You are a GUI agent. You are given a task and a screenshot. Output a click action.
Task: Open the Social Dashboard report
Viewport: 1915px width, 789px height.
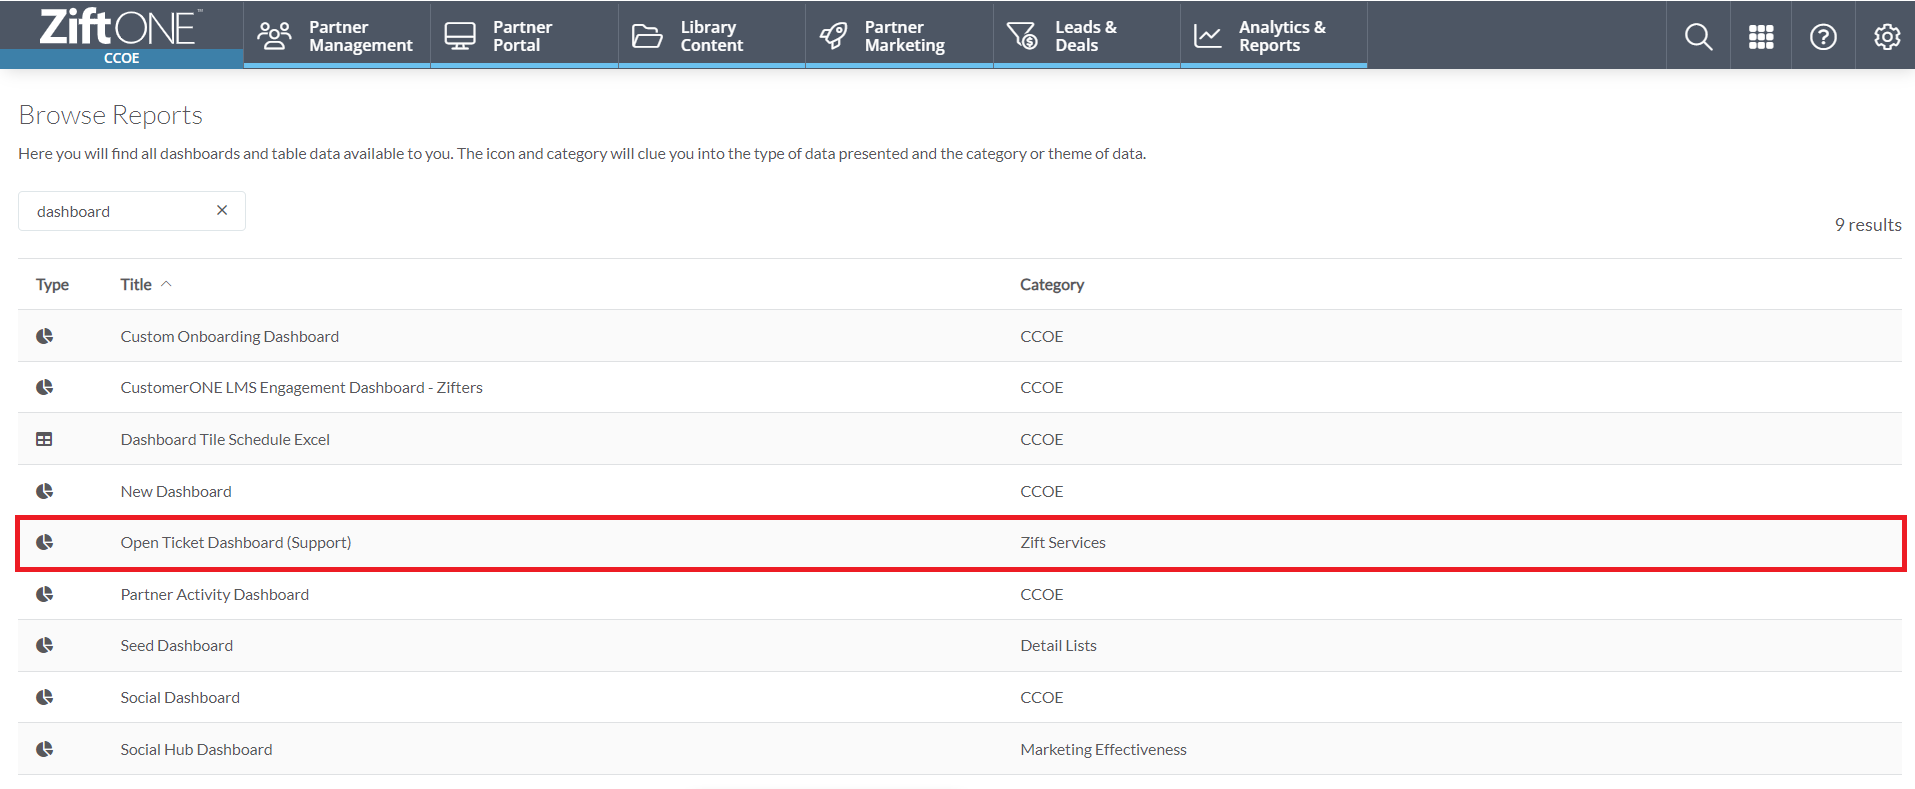coord(180,697)
